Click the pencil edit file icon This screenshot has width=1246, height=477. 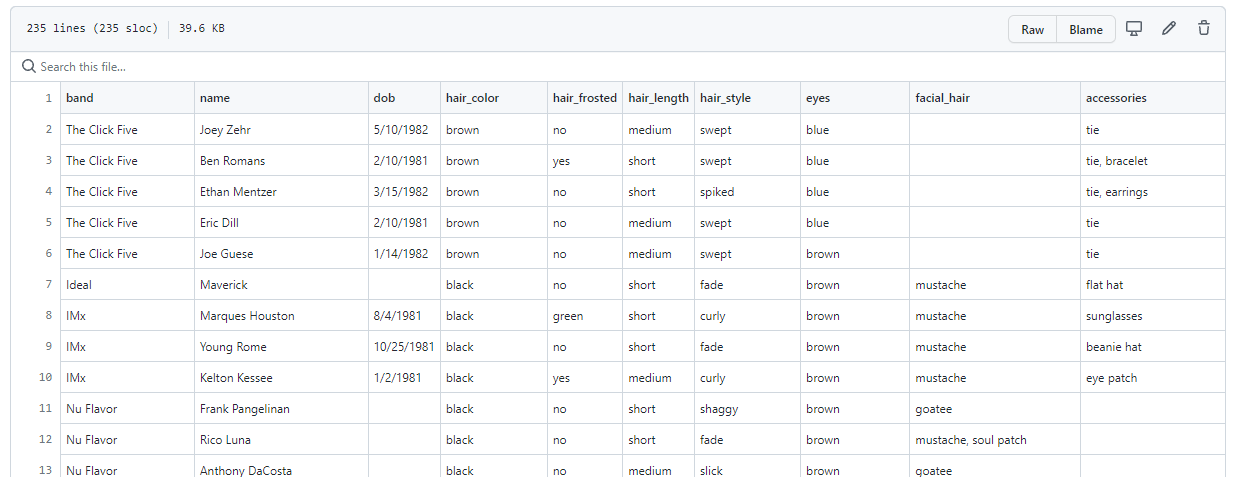click(1169, 29)
